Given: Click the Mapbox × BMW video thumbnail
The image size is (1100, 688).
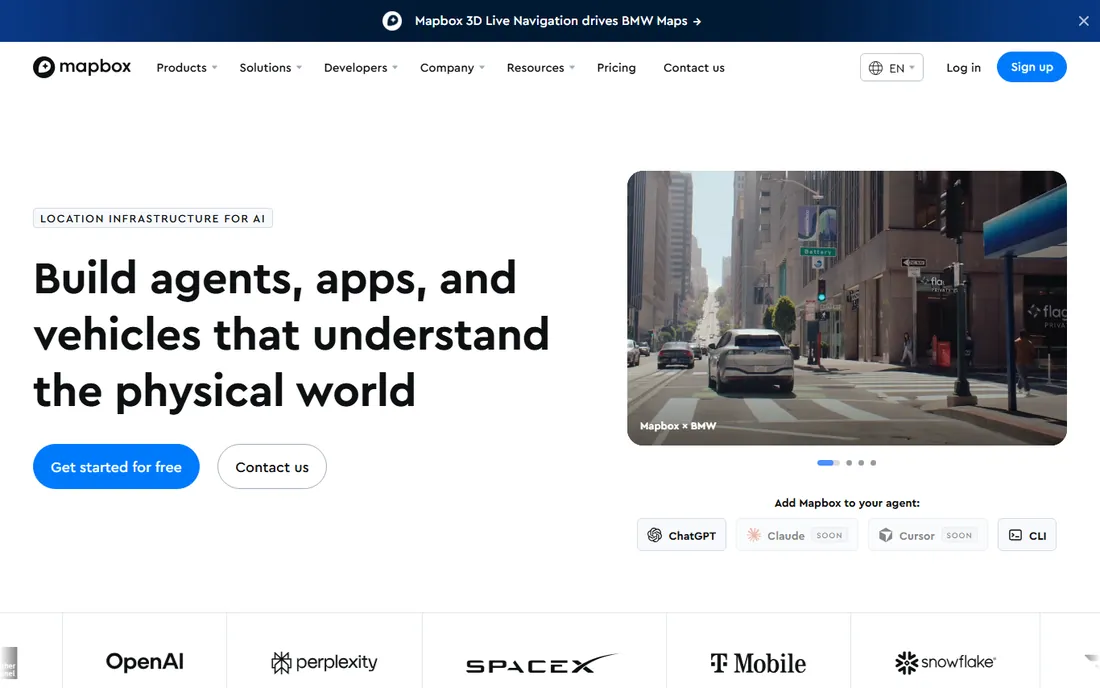Looking at the screenshot, I should coord(847,308).
